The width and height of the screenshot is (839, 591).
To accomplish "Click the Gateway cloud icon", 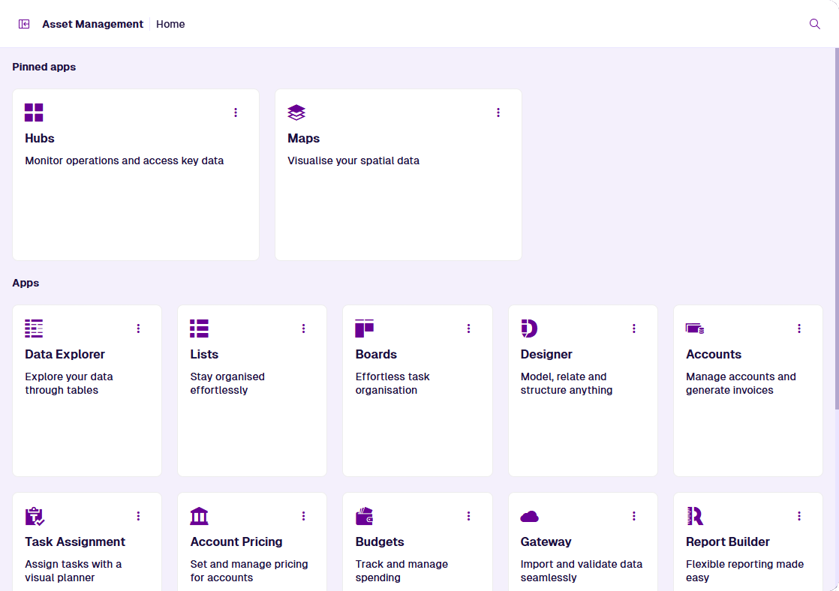I will (x=529, y=516).
